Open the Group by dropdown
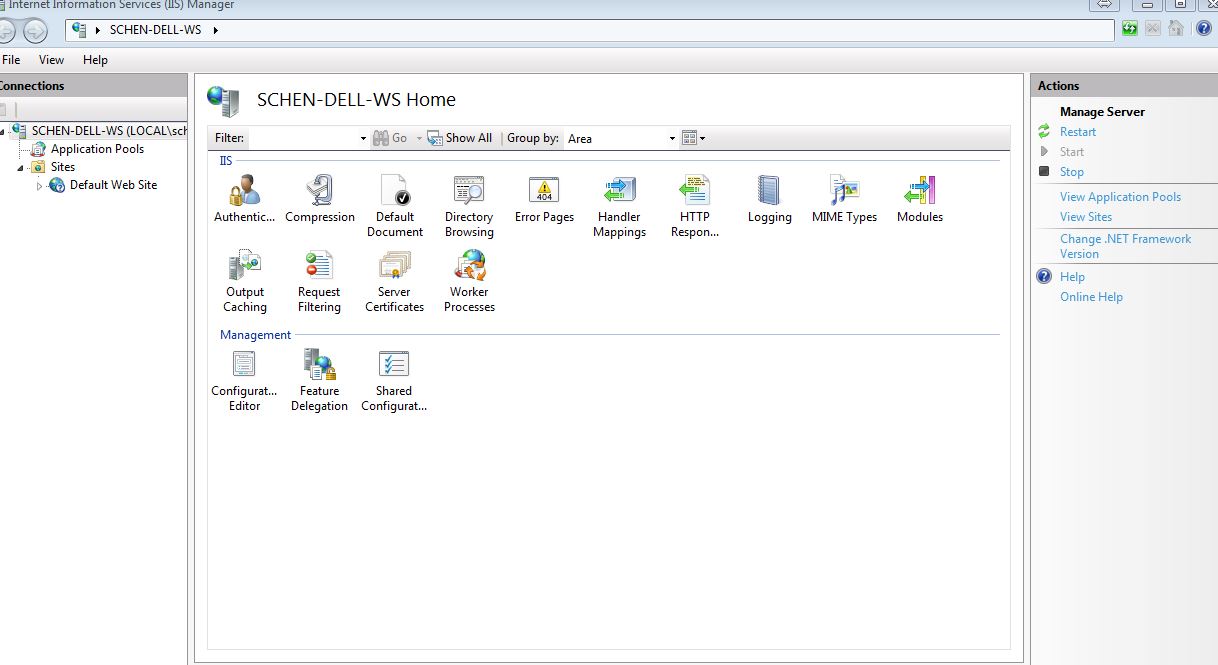Image resolution: width=1218 pixels, height=665 pixels. 668,138
